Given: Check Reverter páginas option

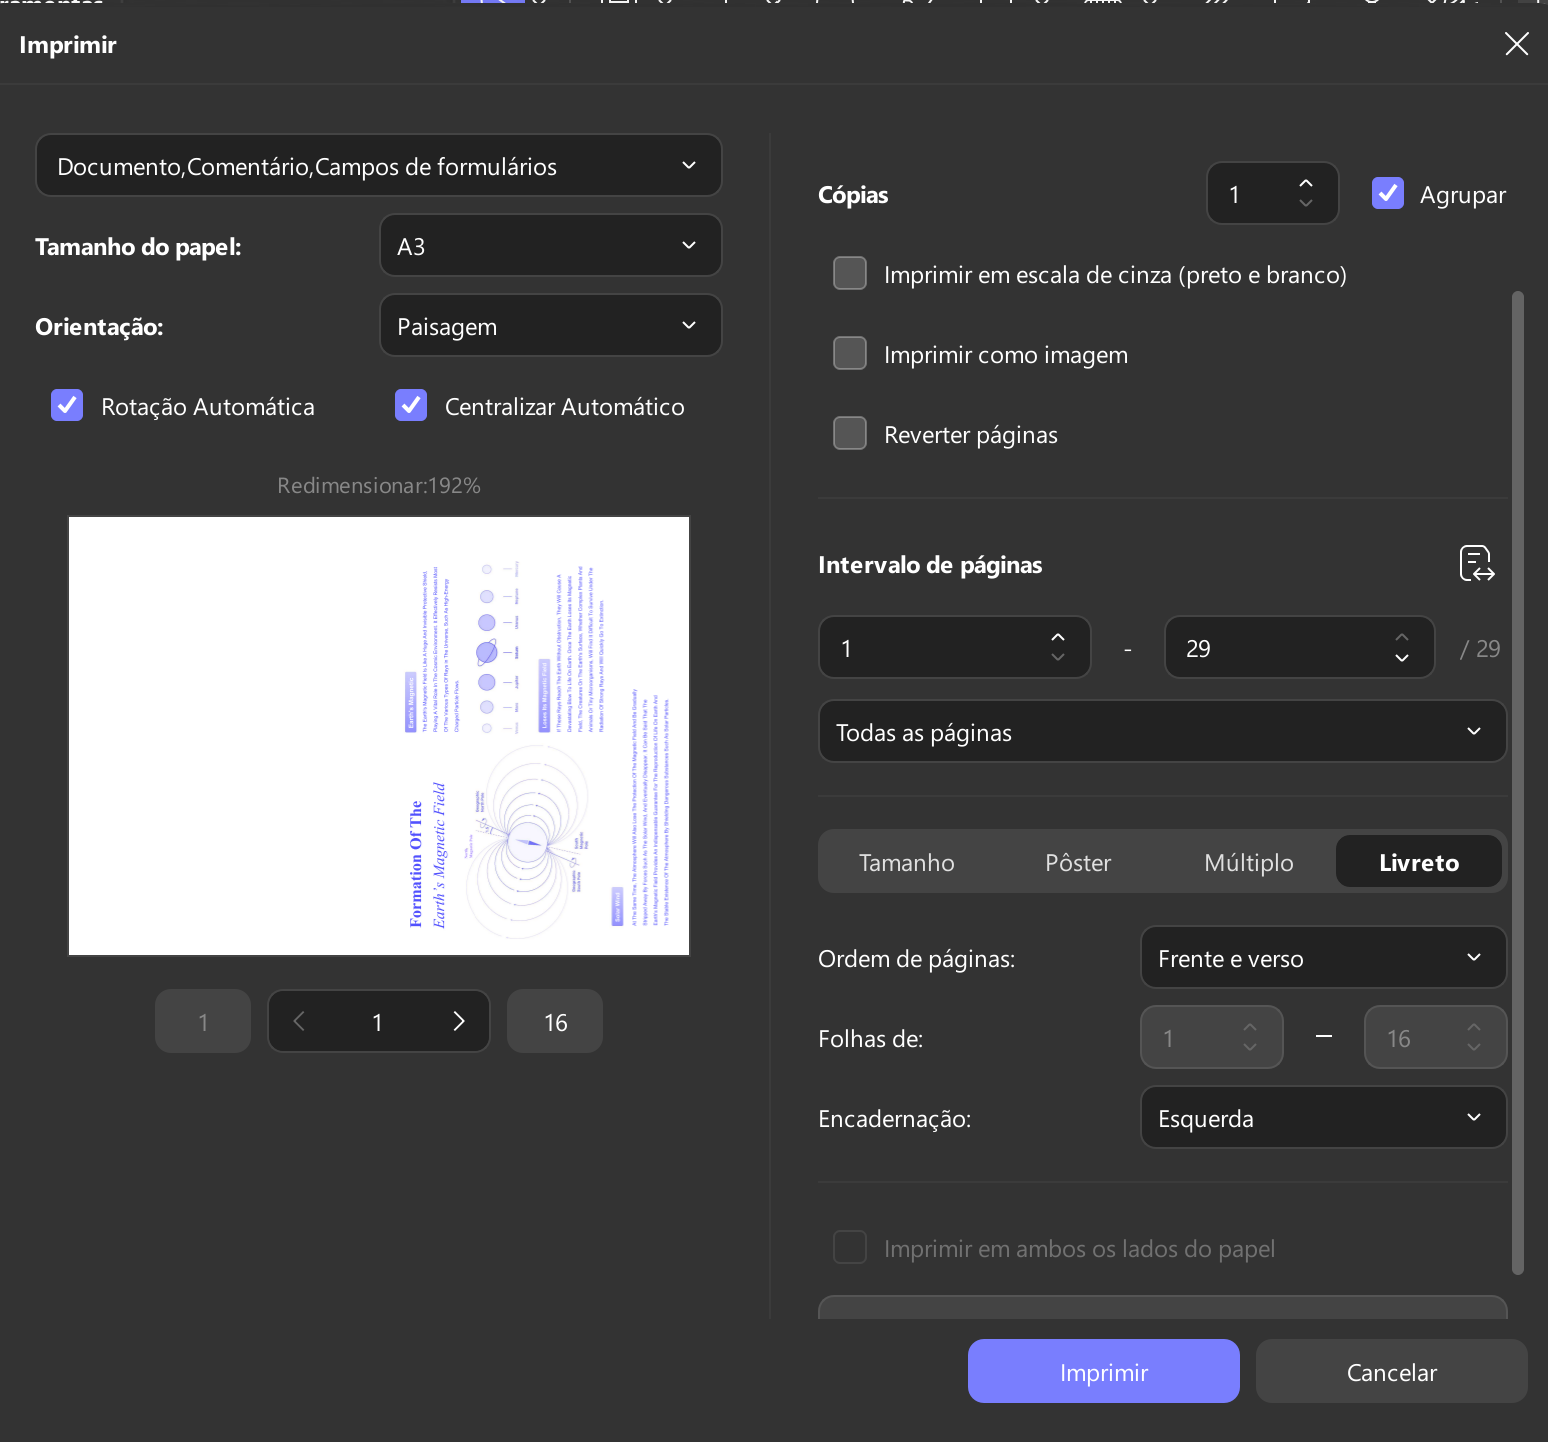Looking at the screenshot, I should [850, 433].
